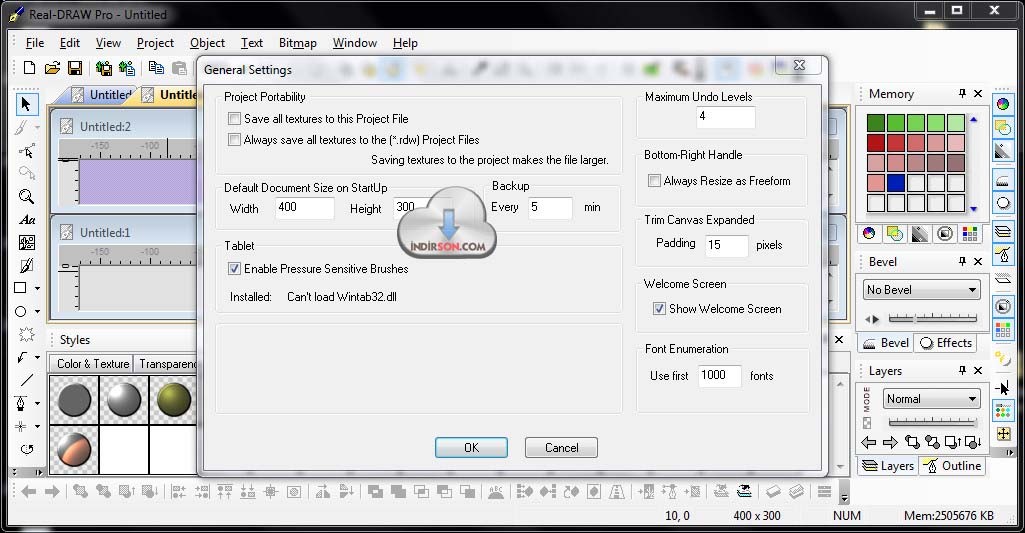
Task: Click the palette grid icon under Memory swatches
Action: click(970, 233)
